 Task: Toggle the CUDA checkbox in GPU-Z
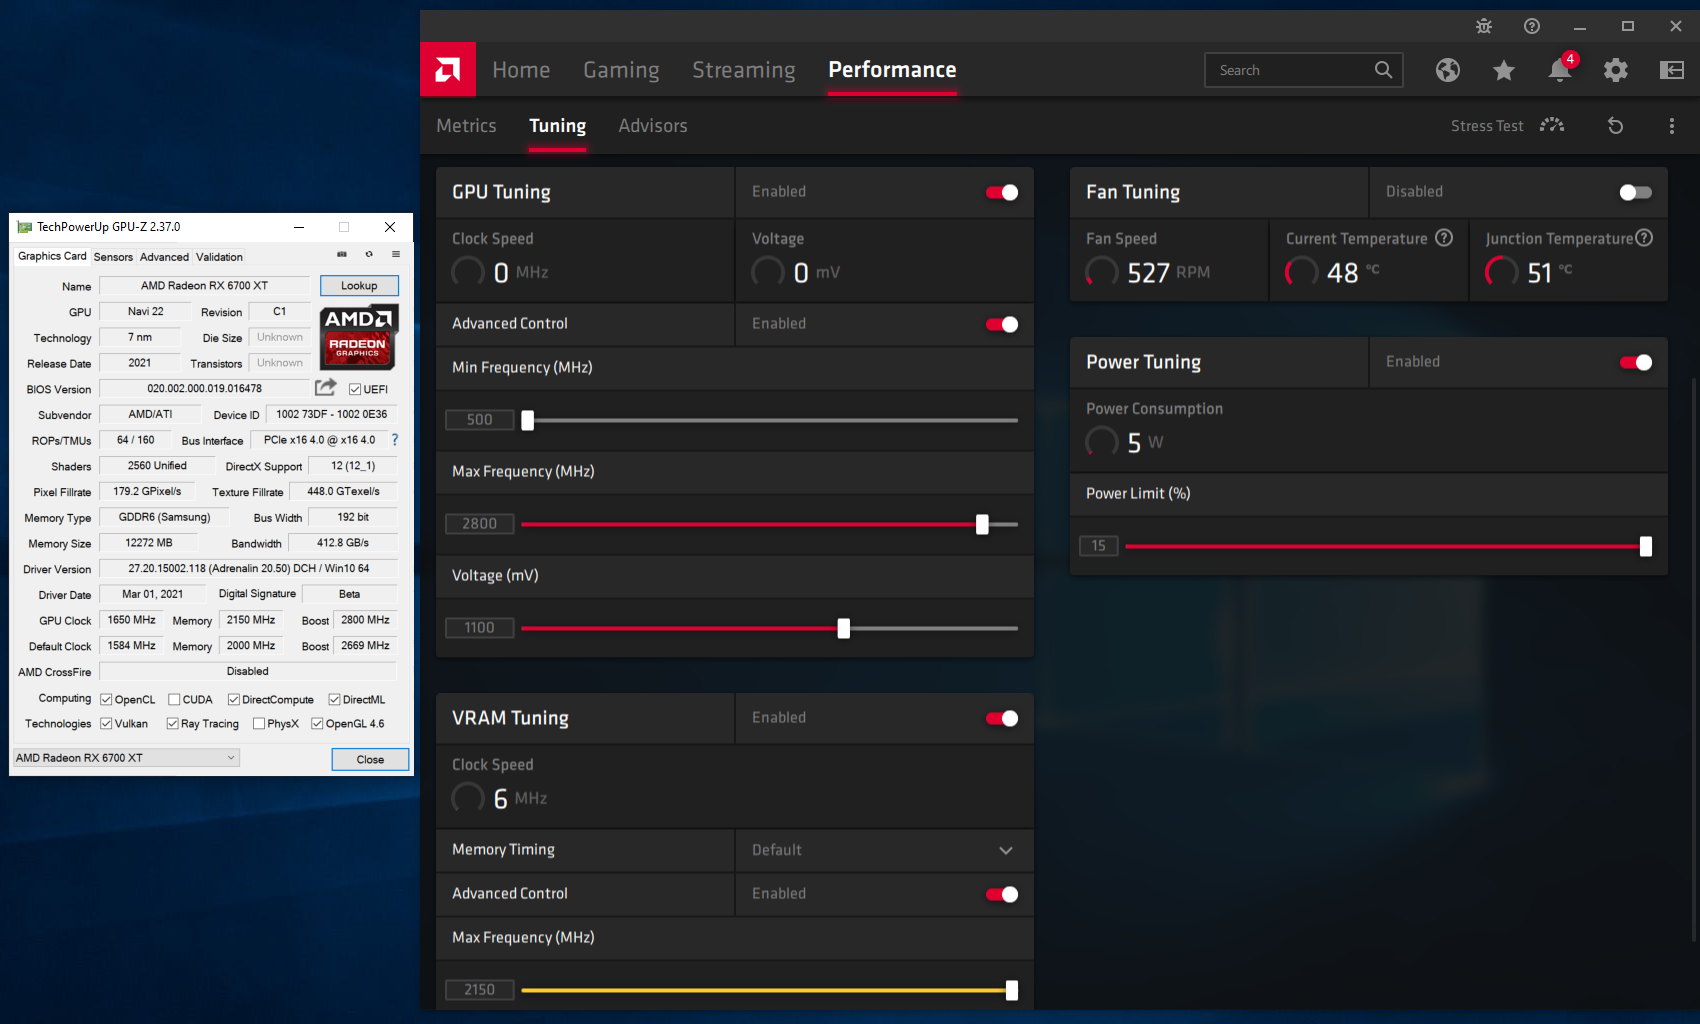coord(174,700)
